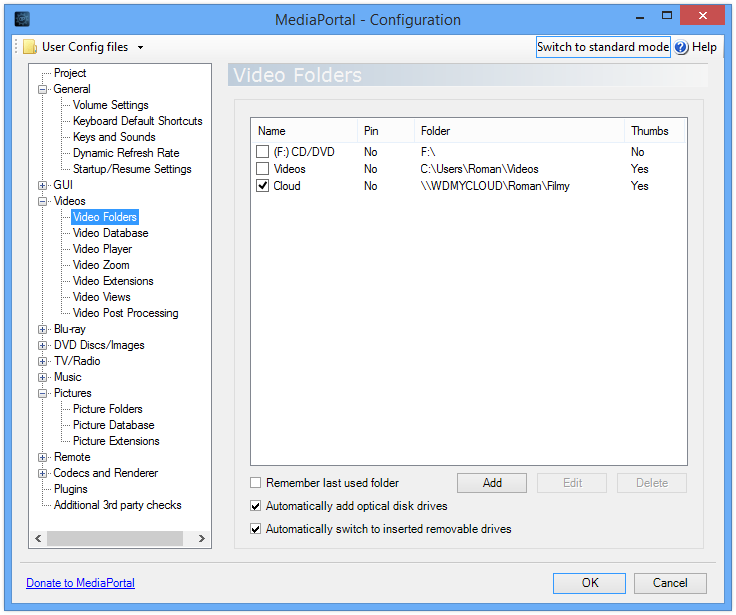This screenshot has height=615, width=736.
Task: Expand the Remote tree node
Action: coord(42,457)
